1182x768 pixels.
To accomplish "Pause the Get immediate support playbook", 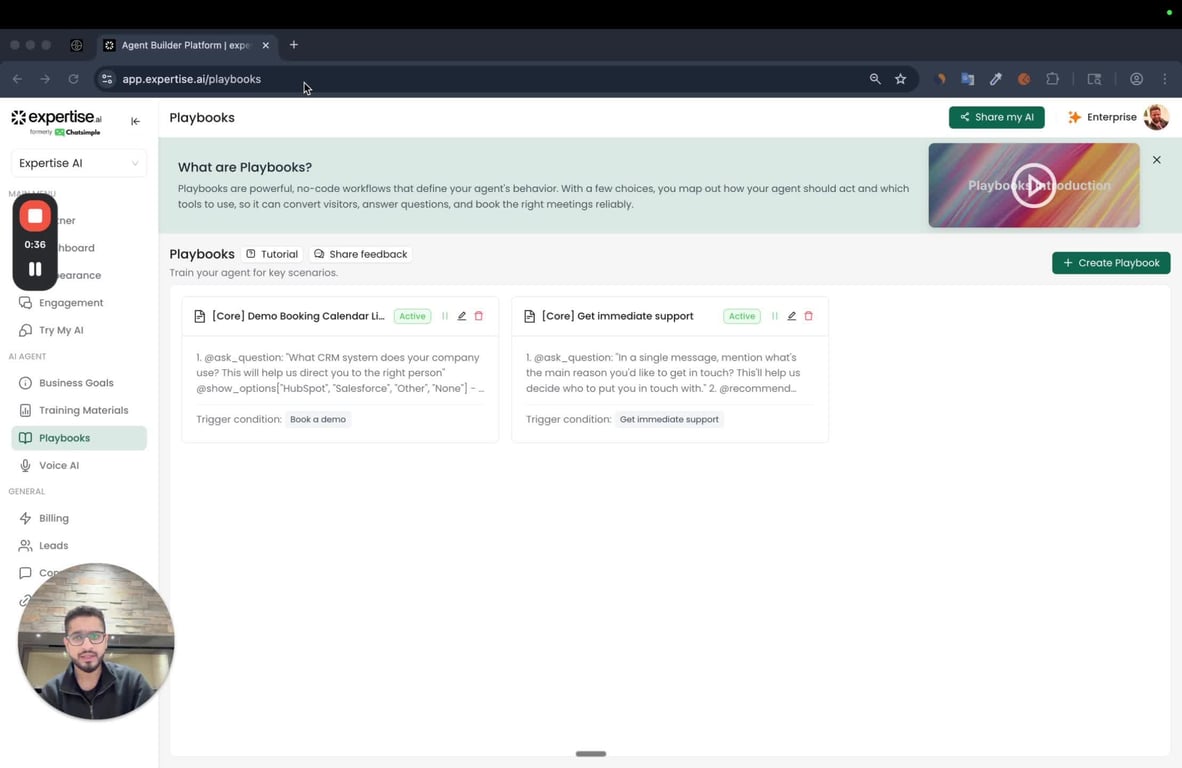I will 774,317.
